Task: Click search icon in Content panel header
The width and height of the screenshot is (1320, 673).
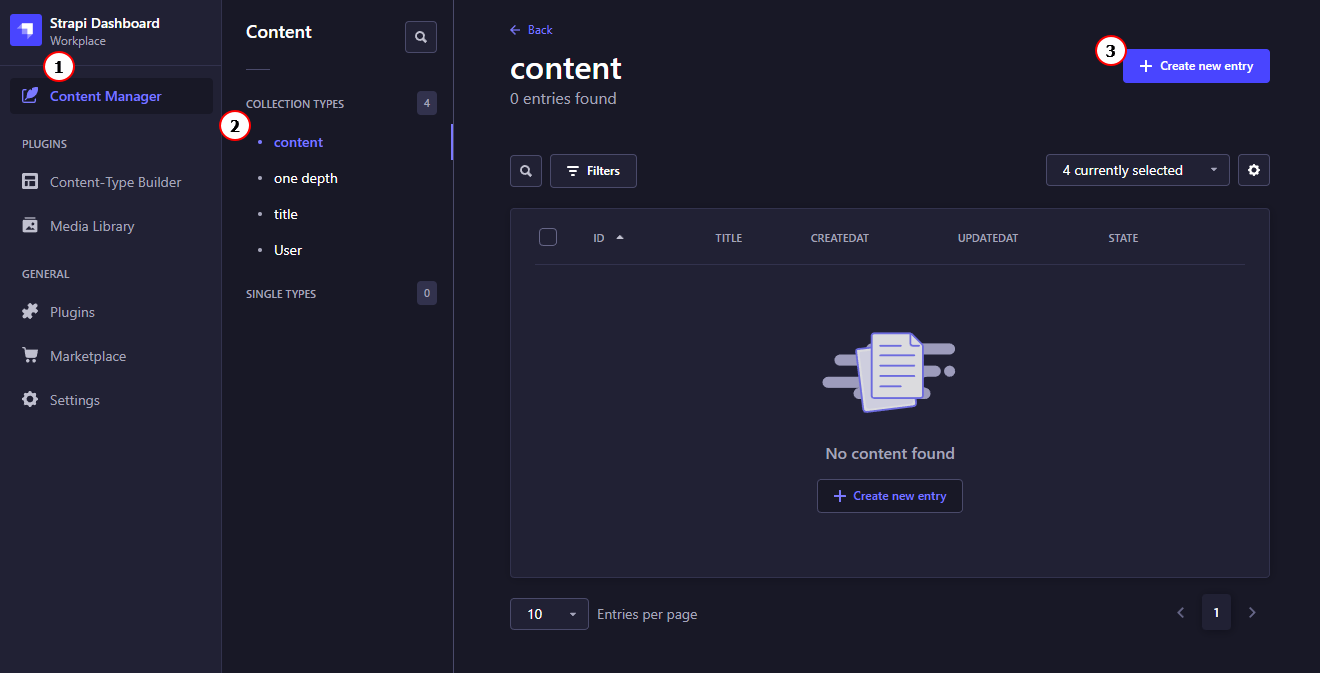Action: [x=421, y=37]
